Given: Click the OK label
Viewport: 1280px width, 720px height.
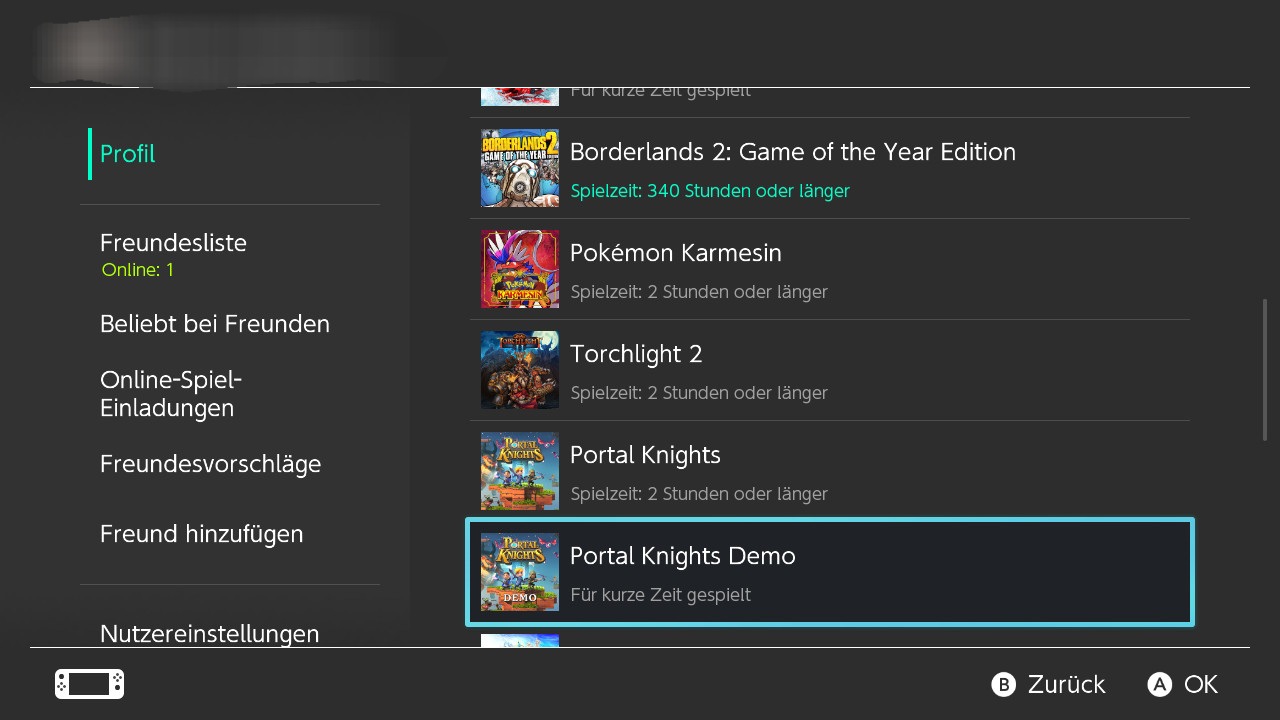Looking at the screenshot, I should click(1200, 684).
